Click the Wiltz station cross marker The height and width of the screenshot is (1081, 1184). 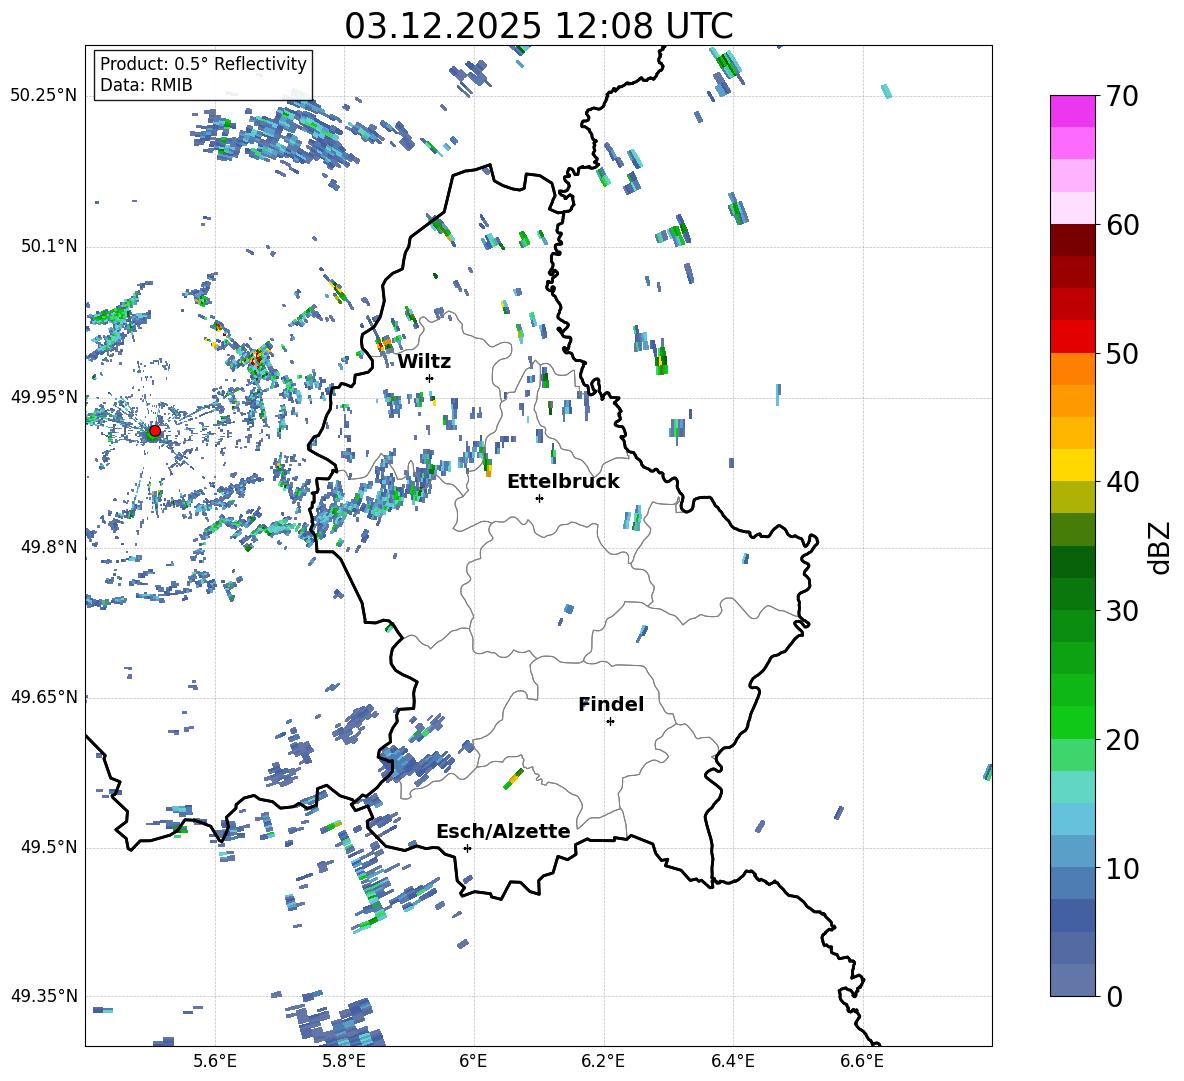pyautogui.click(x=430, y=378)
